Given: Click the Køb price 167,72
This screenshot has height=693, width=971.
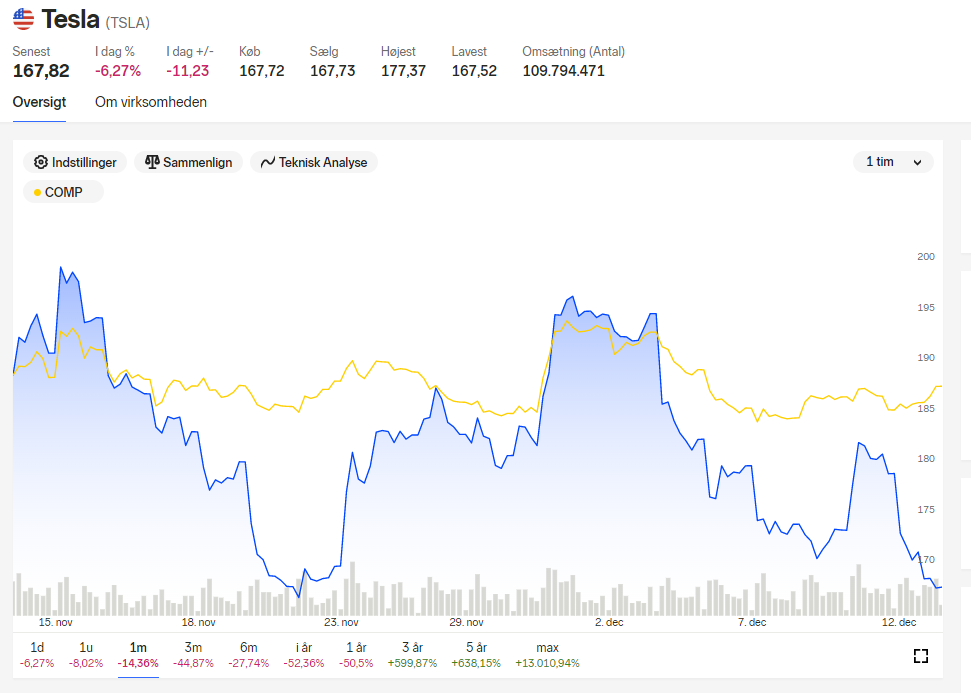Looking at the screenshot, I should click(x=262, y=71).
